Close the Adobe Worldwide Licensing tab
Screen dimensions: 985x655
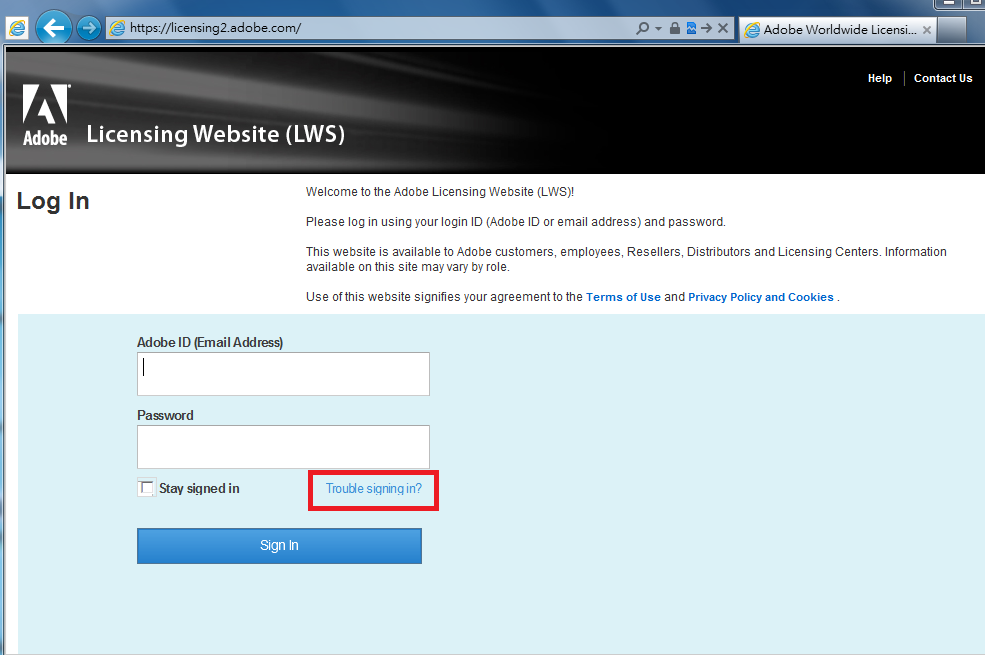(927, 30)
